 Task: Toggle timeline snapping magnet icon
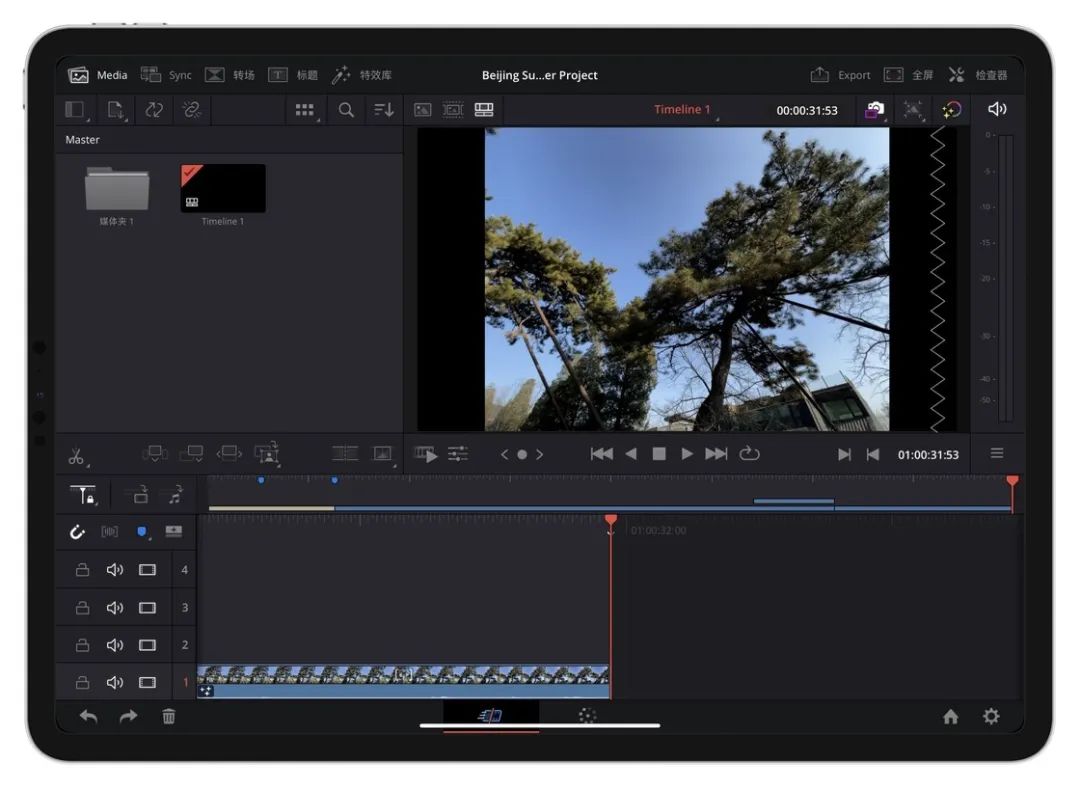(x=78, y=532)
